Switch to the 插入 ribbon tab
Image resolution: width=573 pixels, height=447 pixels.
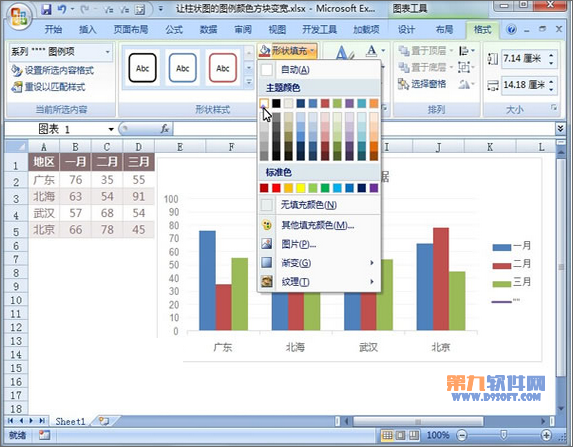coord(88,29)
